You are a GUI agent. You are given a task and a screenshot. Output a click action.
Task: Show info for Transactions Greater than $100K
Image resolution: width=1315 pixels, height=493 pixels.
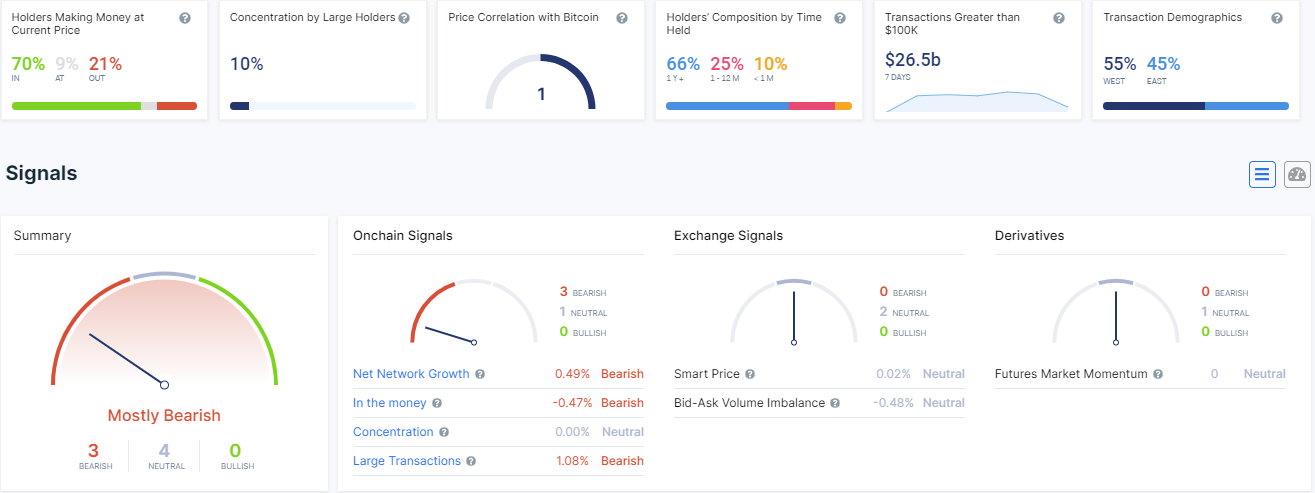pos(1059,19)
